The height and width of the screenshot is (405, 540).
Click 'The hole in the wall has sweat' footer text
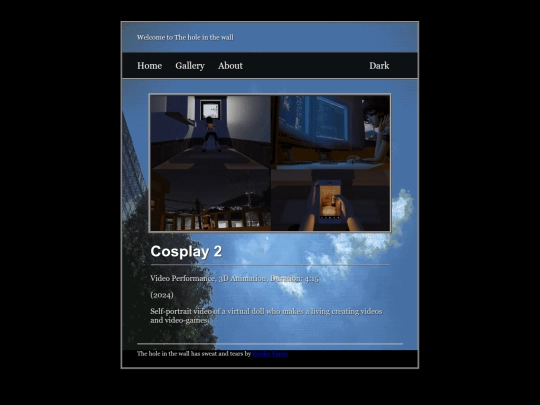click(x=194, y=354)
